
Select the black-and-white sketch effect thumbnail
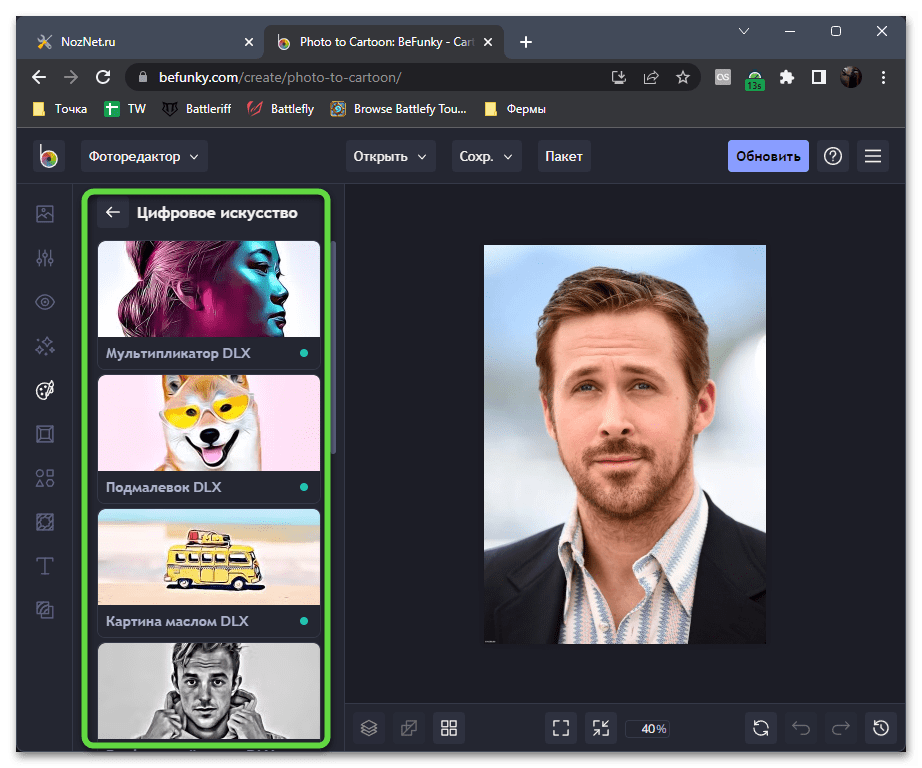209,691
